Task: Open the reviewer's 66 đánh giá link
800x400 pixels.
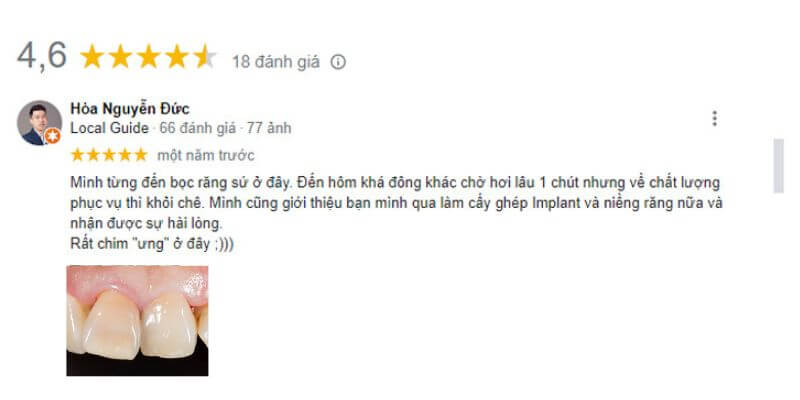Action: click(x=197, y=128)
